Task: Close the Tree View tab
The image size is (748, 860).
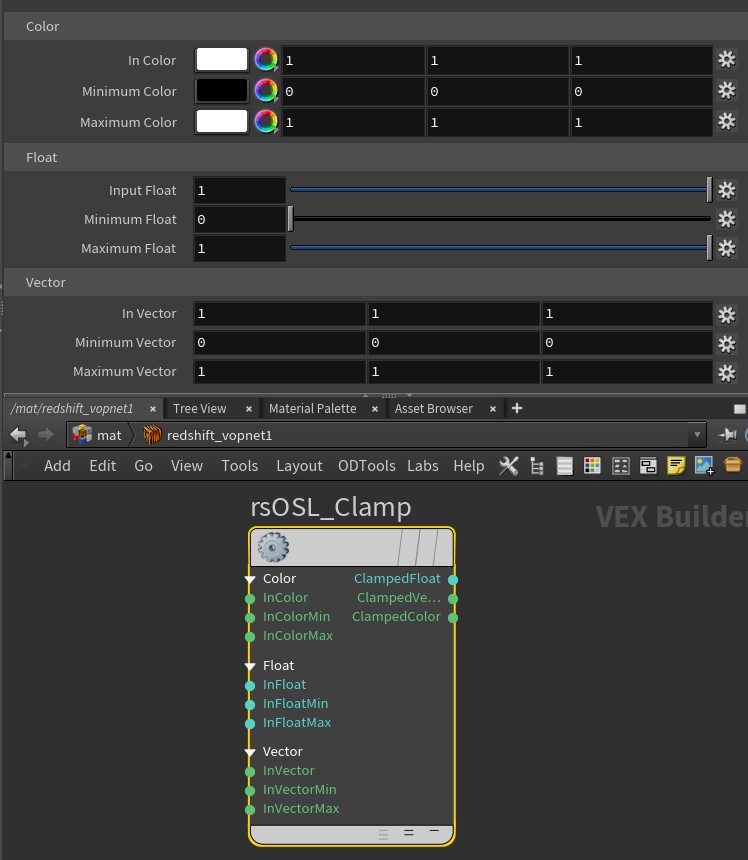Action: pos(249,409)
